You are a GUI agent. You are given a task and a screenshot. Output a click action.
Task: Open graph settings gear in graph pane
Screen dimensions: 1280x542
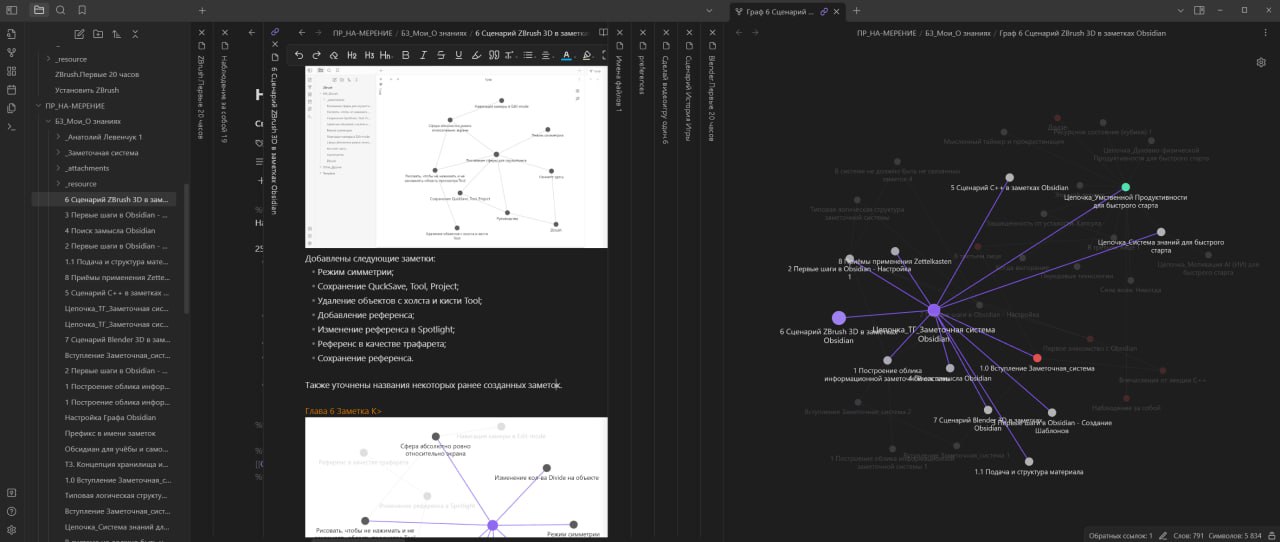[1261, 62]
